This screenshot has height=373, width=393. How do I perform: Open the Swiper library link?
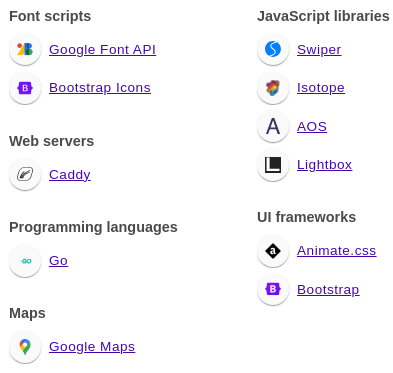tap(319, 50)
